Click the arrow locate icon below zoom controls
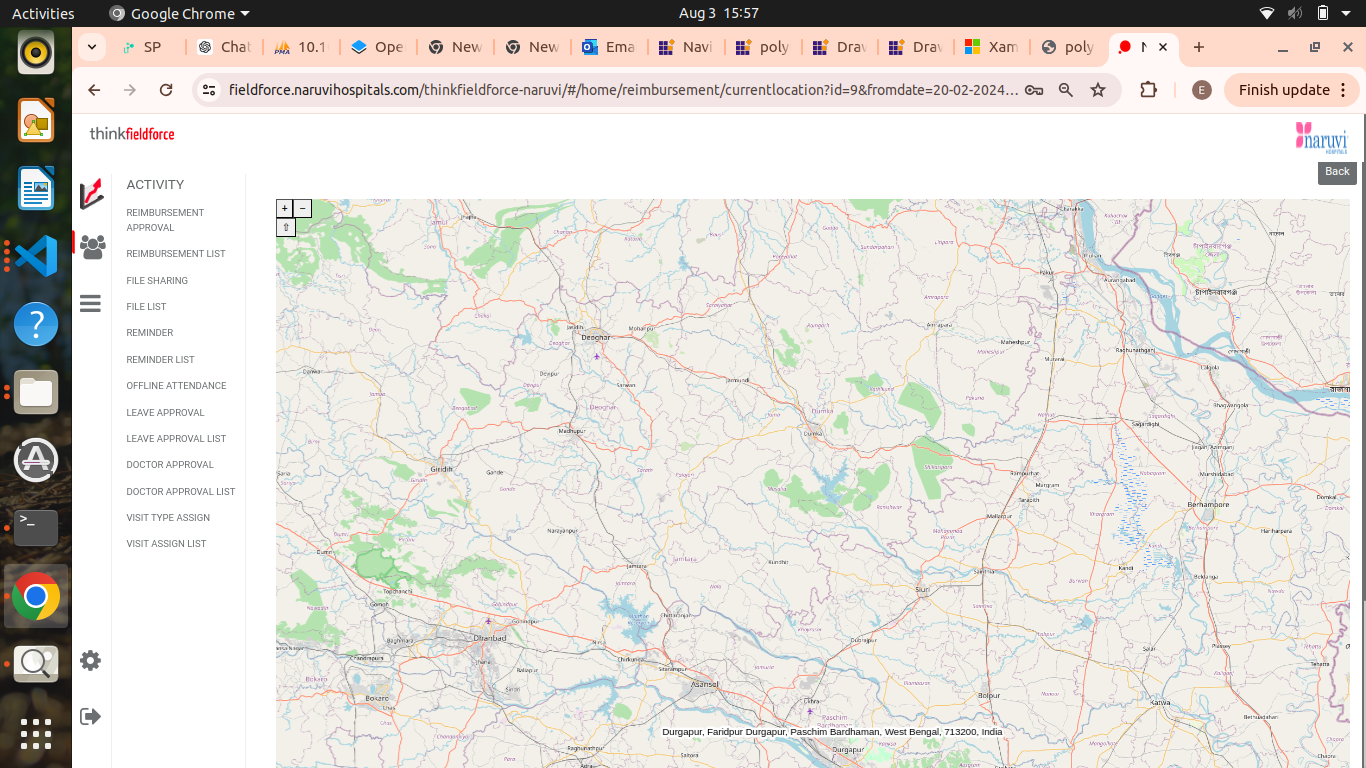The image size is (1366, 768). point(285,227)
